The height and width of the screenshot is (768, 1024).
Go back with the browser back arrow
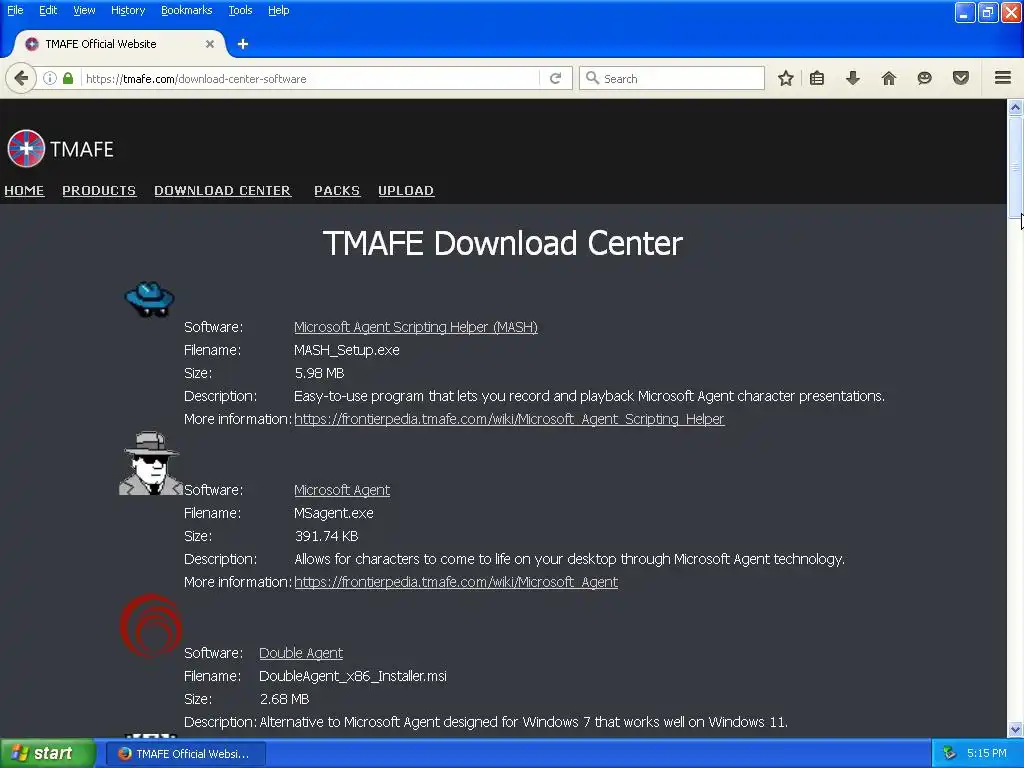pyautogui.click(x=21, y=78)
